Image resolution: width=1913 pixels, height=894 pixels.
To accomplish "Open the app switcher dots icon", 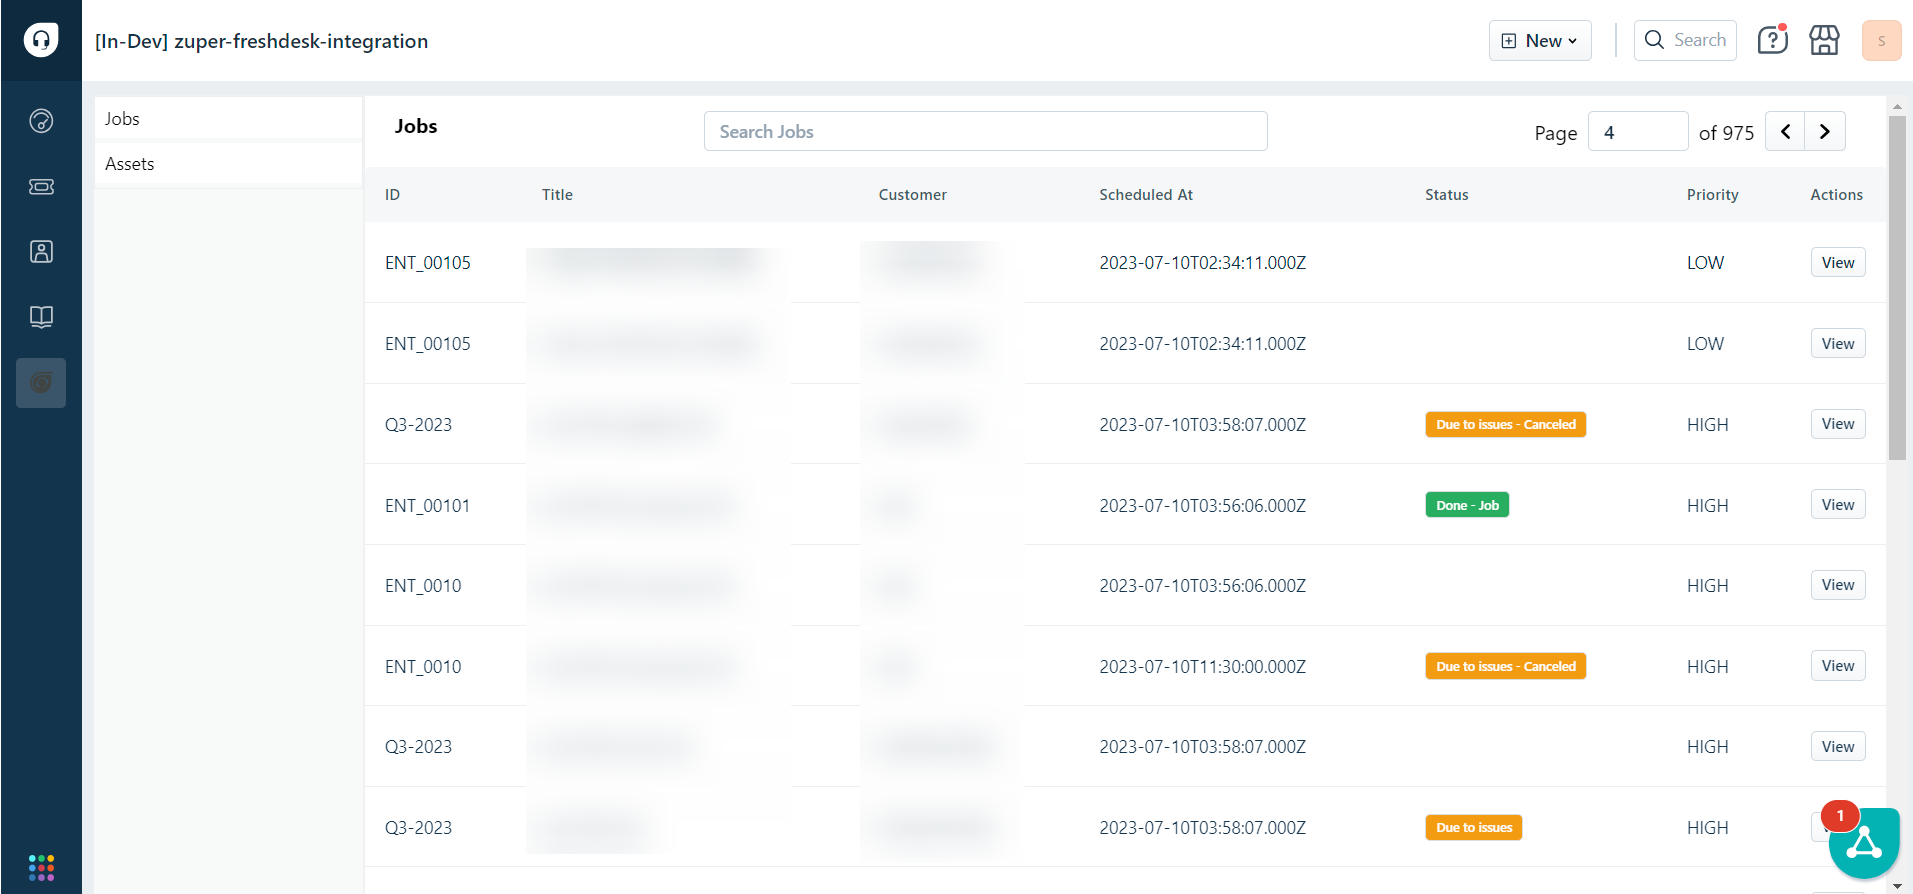I will (x=41, y=867).
